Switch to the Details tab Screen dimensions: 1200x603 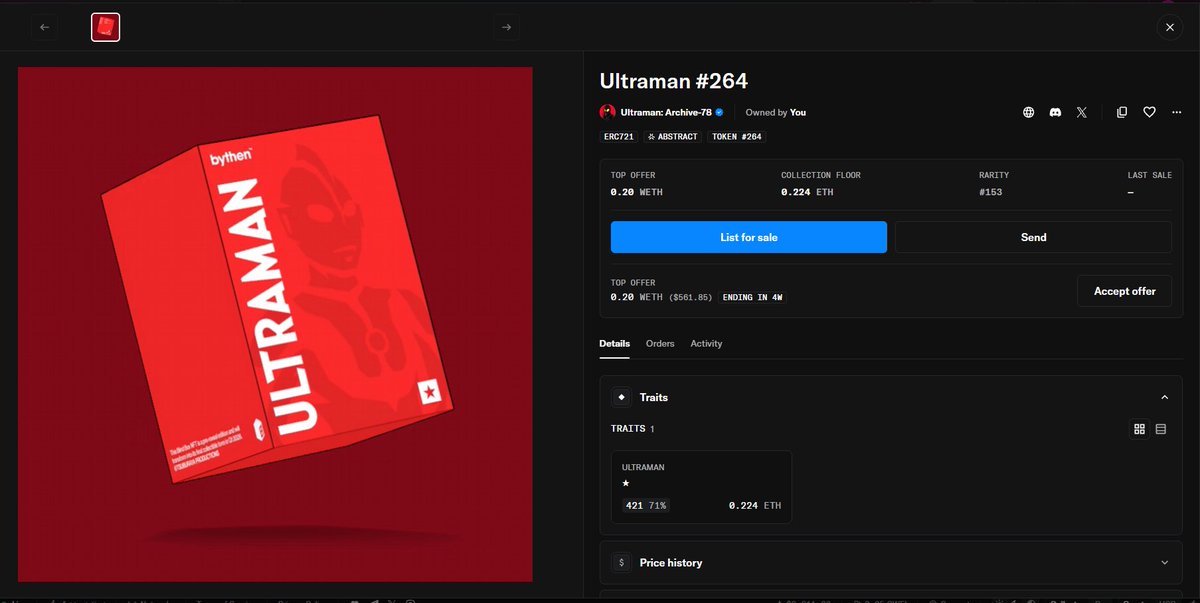(614, 343)
